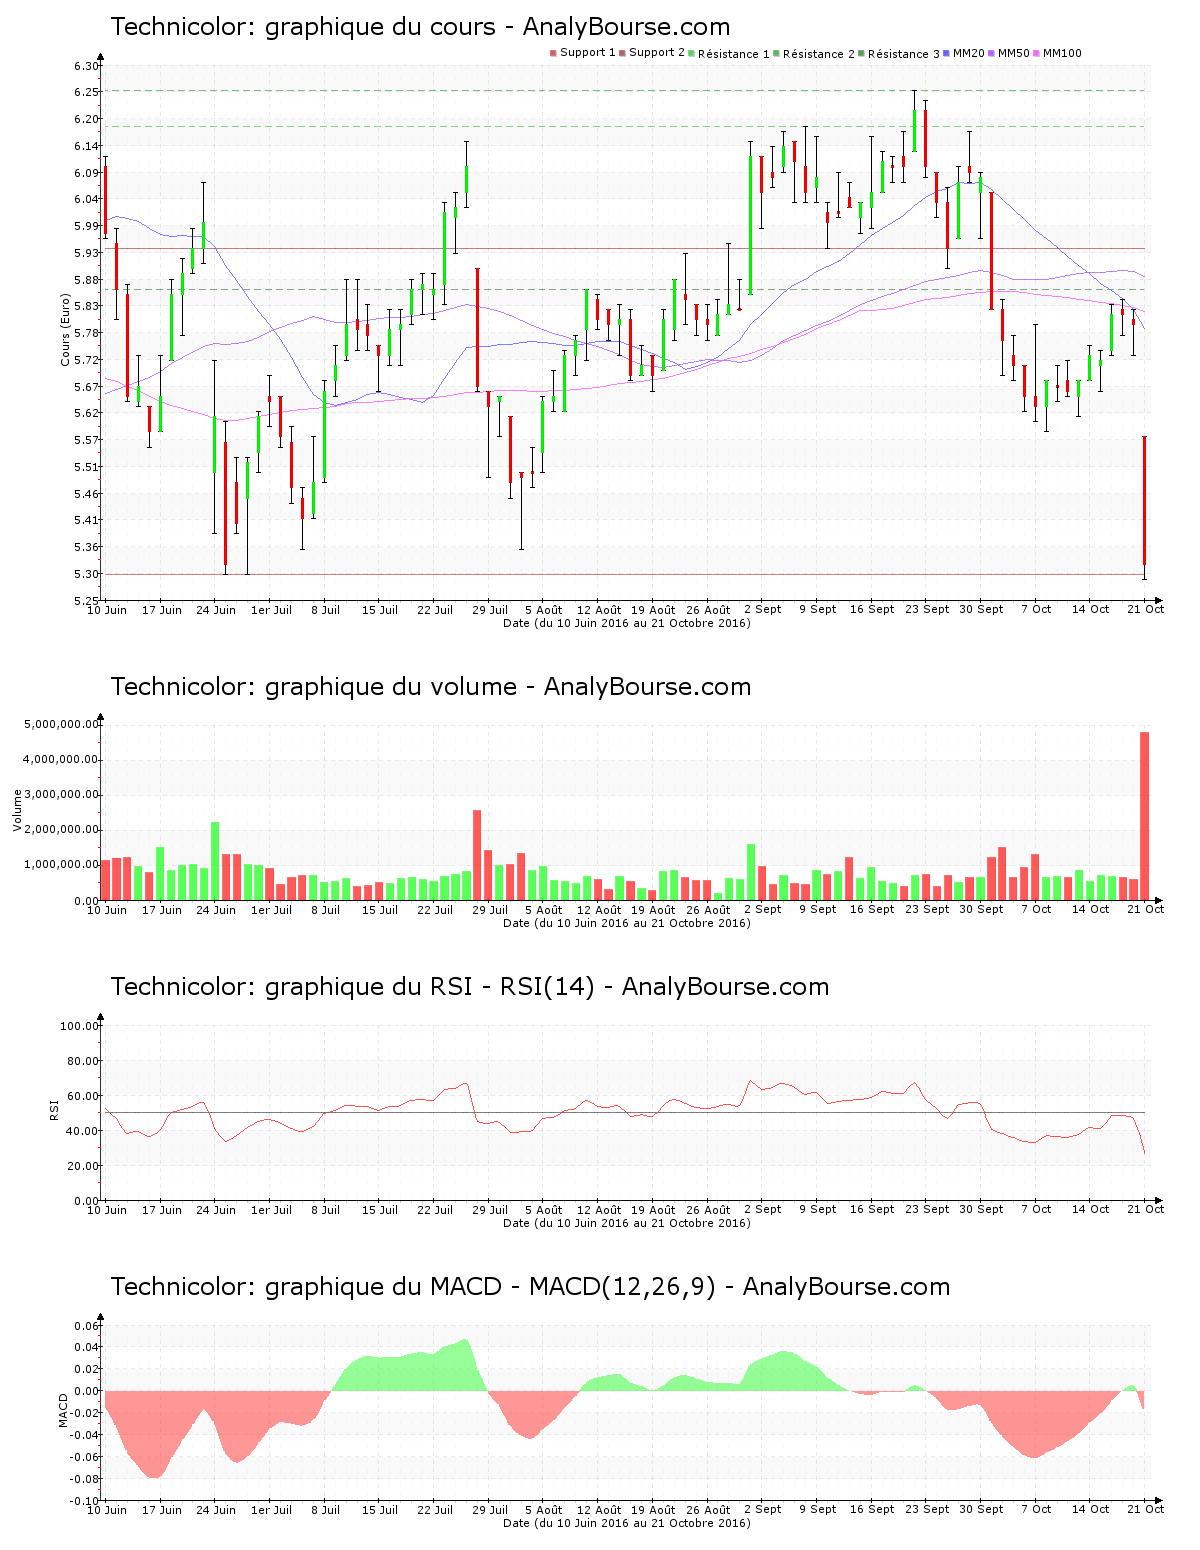Click the 0.06 value on the MACD axis

(88, 1326)
